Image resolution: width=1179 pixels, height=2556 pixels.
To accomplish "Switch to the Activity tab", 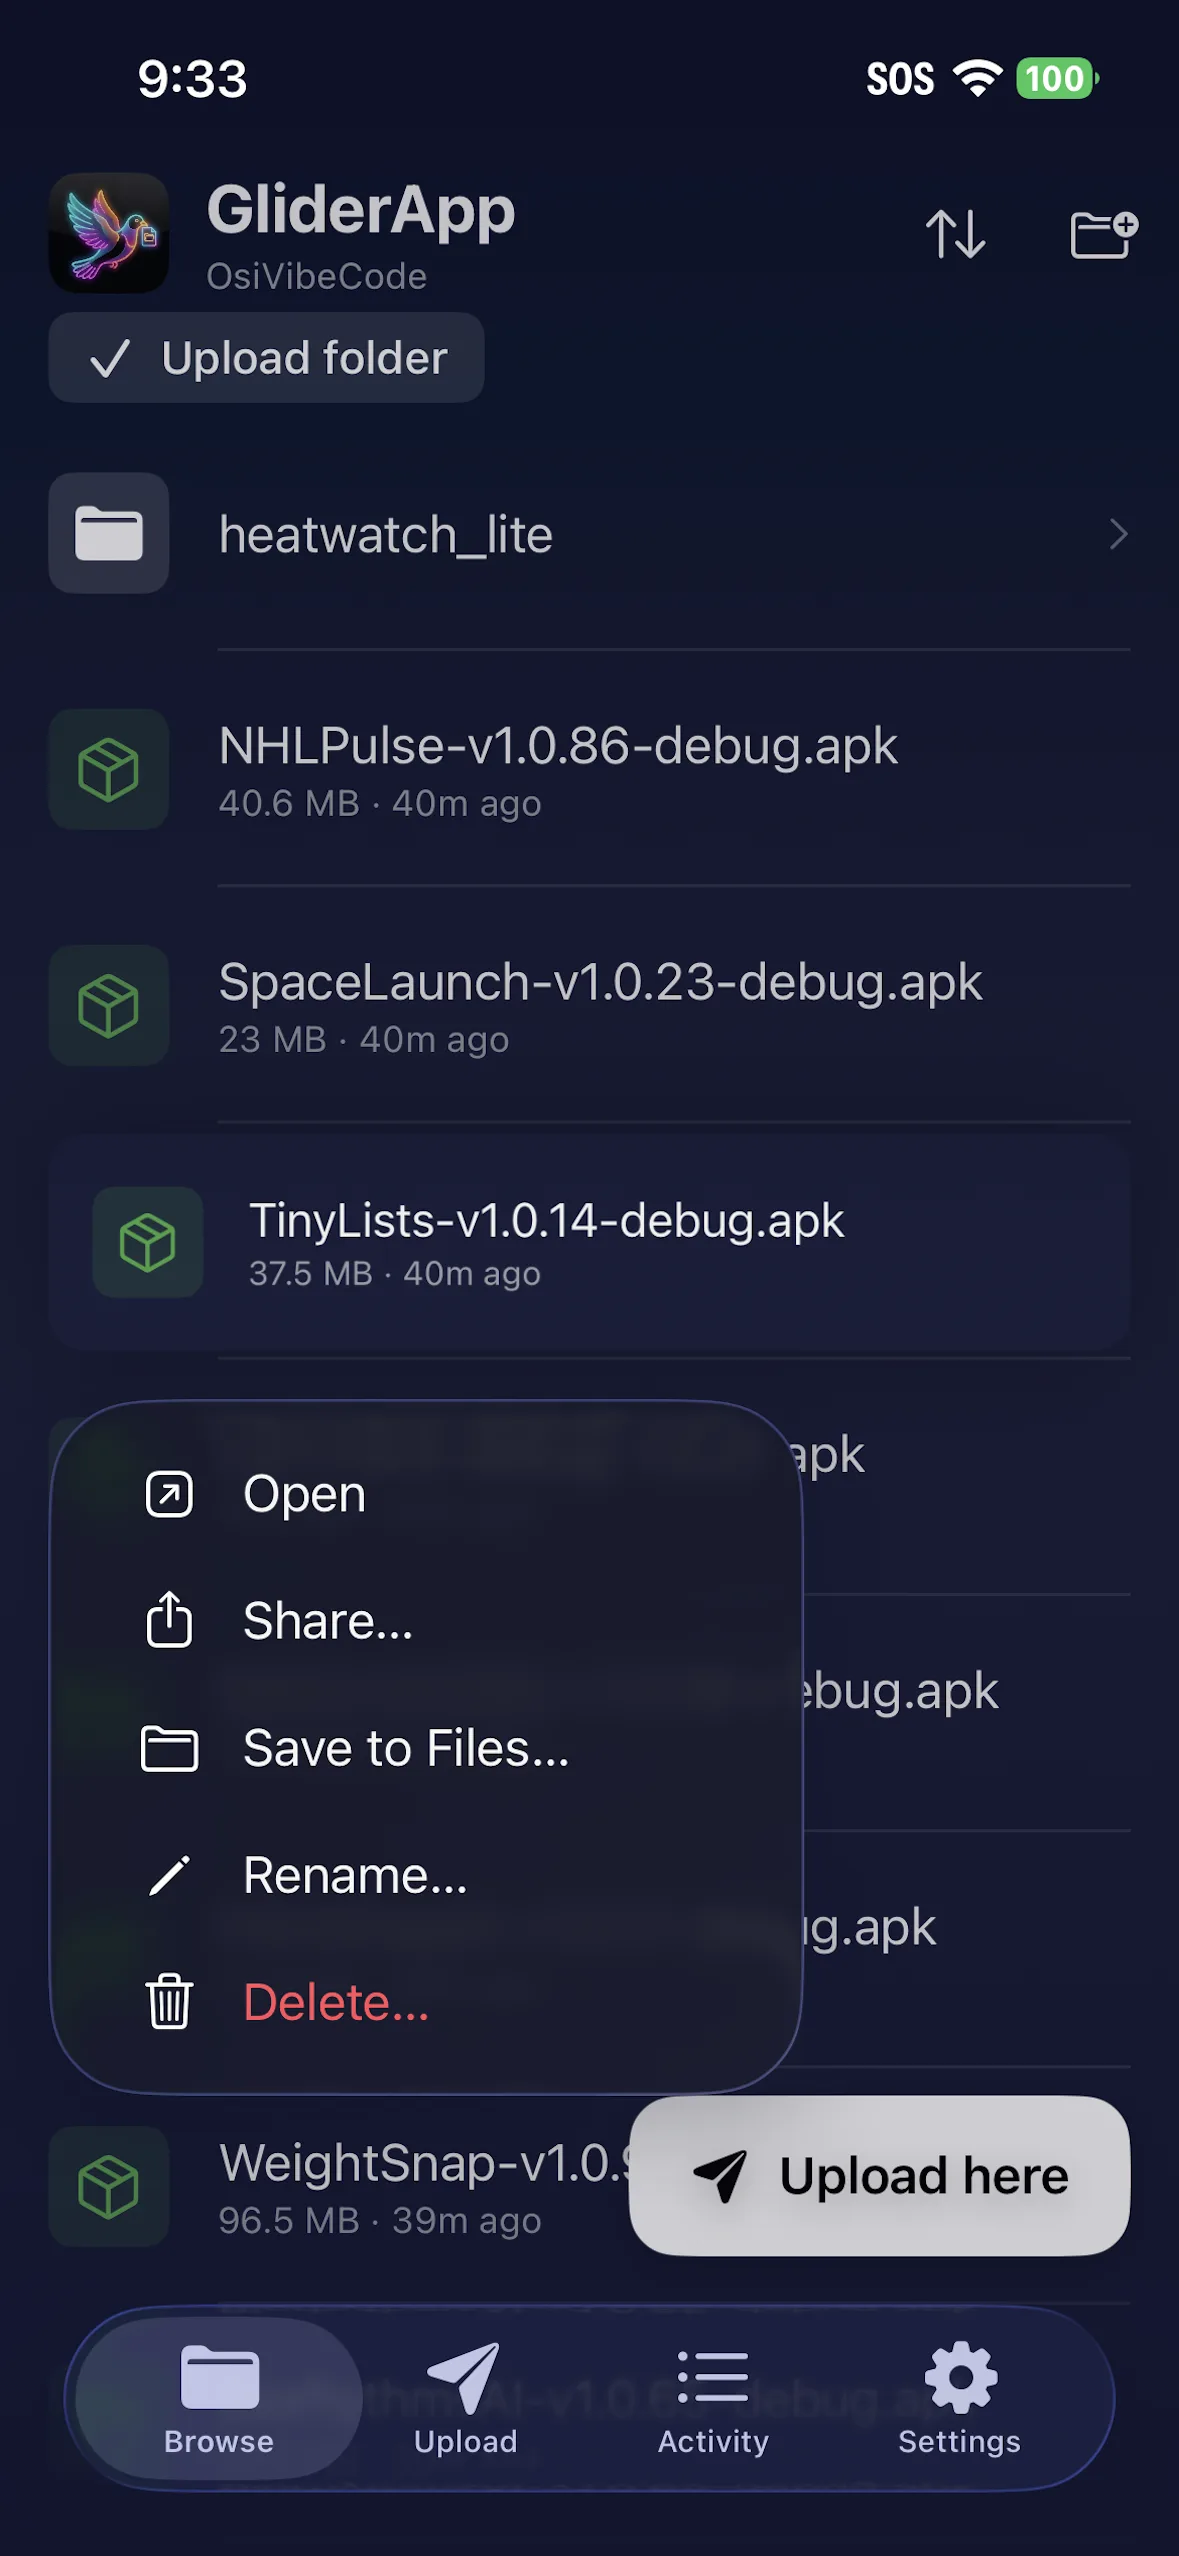I will tap(713, 2398).
